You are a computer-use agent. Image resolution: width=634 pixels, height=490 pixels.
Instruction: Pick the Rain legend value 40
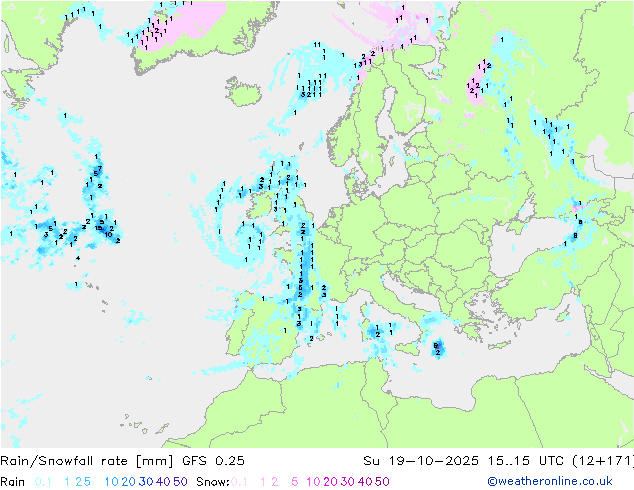tap(163, 482)
